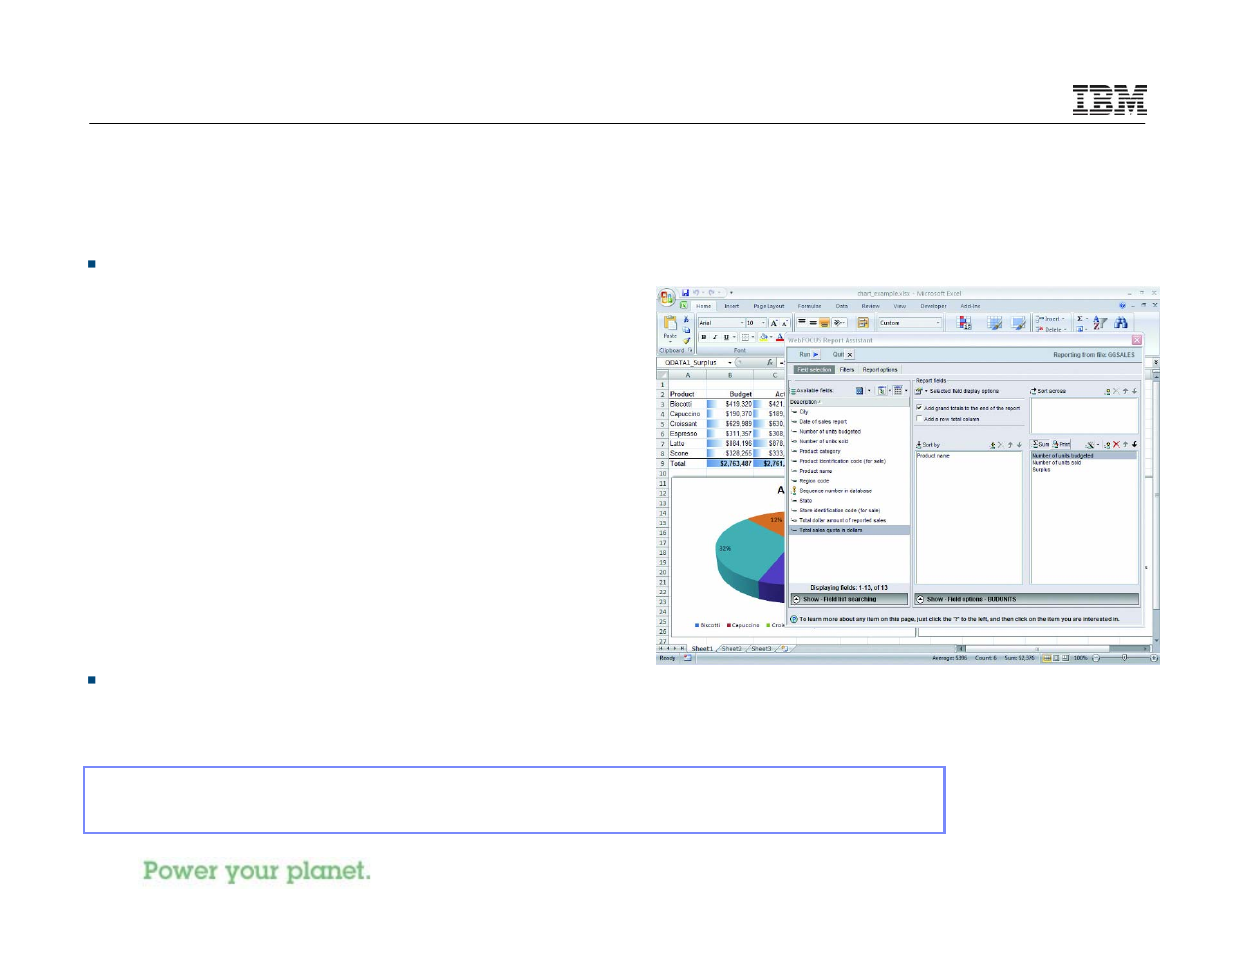Toggle the Sum aggregation button
Image resolution: width=1235 pixels, height=954 pixels.
click(1041, 444)
